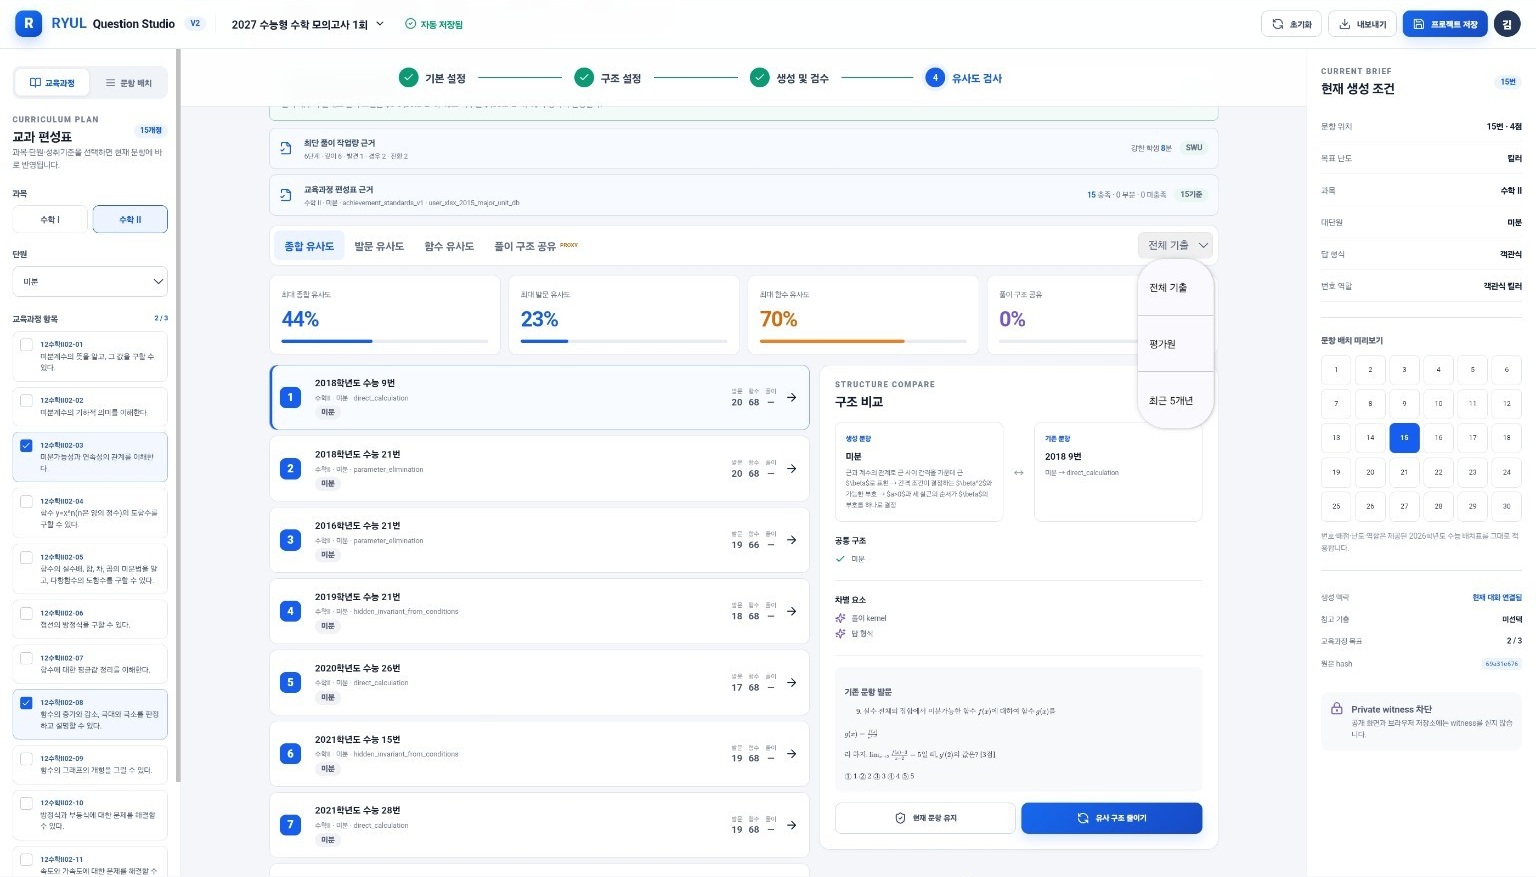This screenshot has height=877, width=1536.
Task: Click the 프로젝트 저장 button
Action: coord(1445,24)
